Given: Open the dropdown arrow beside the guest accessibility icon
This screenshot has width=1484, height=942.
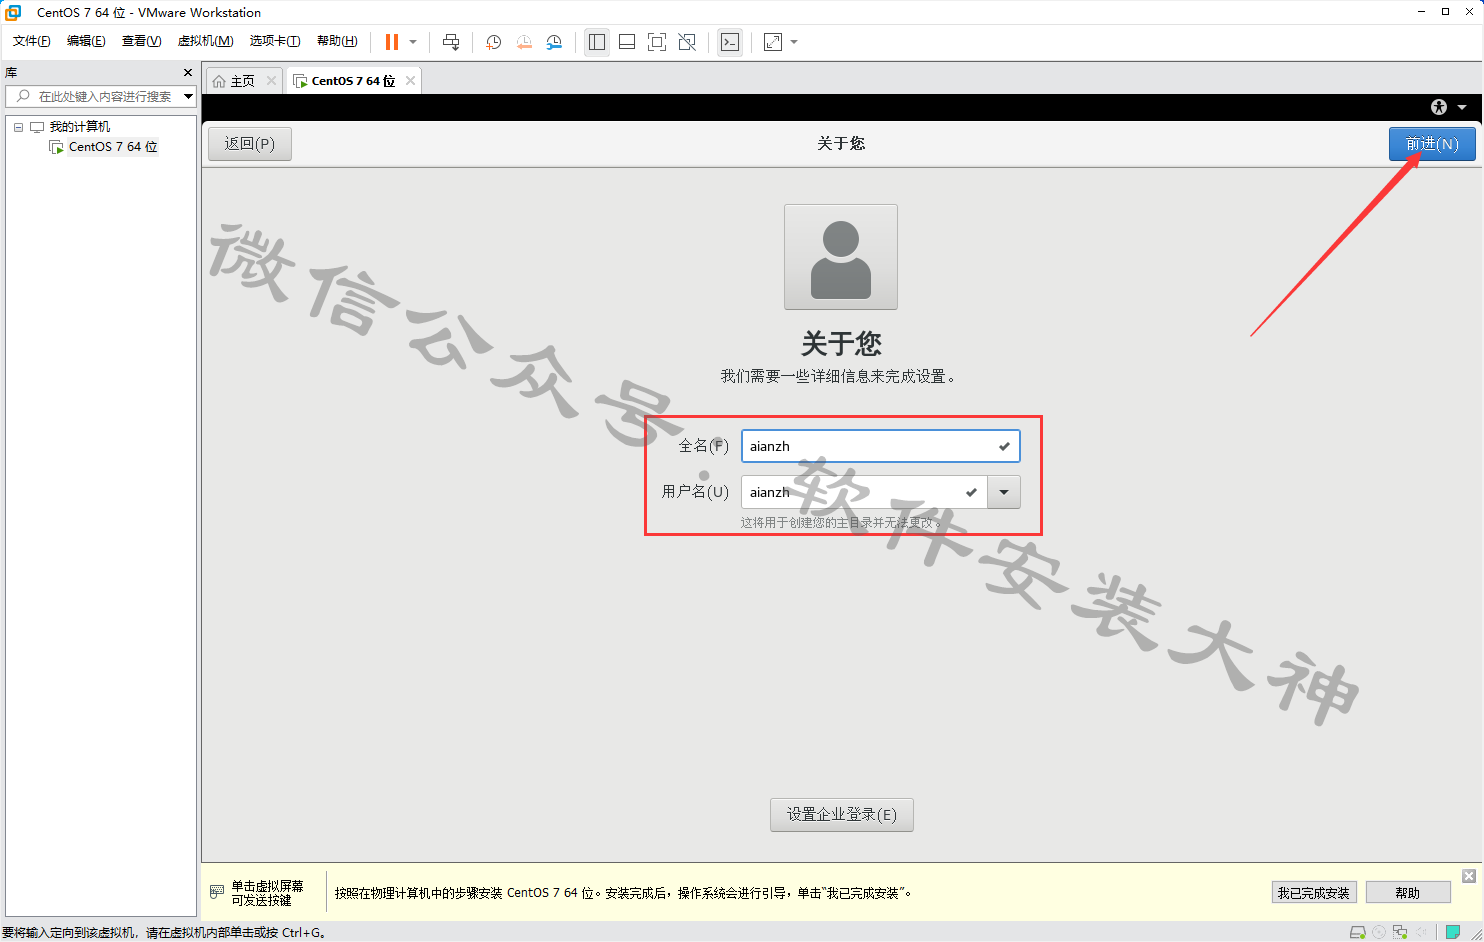Looking at the screenshot, I should pyautogui.click(x=1462, y=107).
